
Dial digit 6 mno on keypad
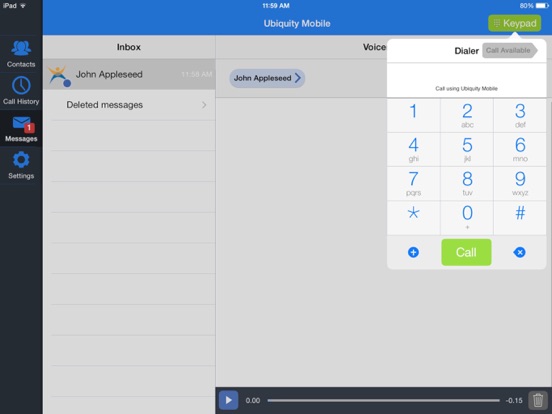[520, 150]
